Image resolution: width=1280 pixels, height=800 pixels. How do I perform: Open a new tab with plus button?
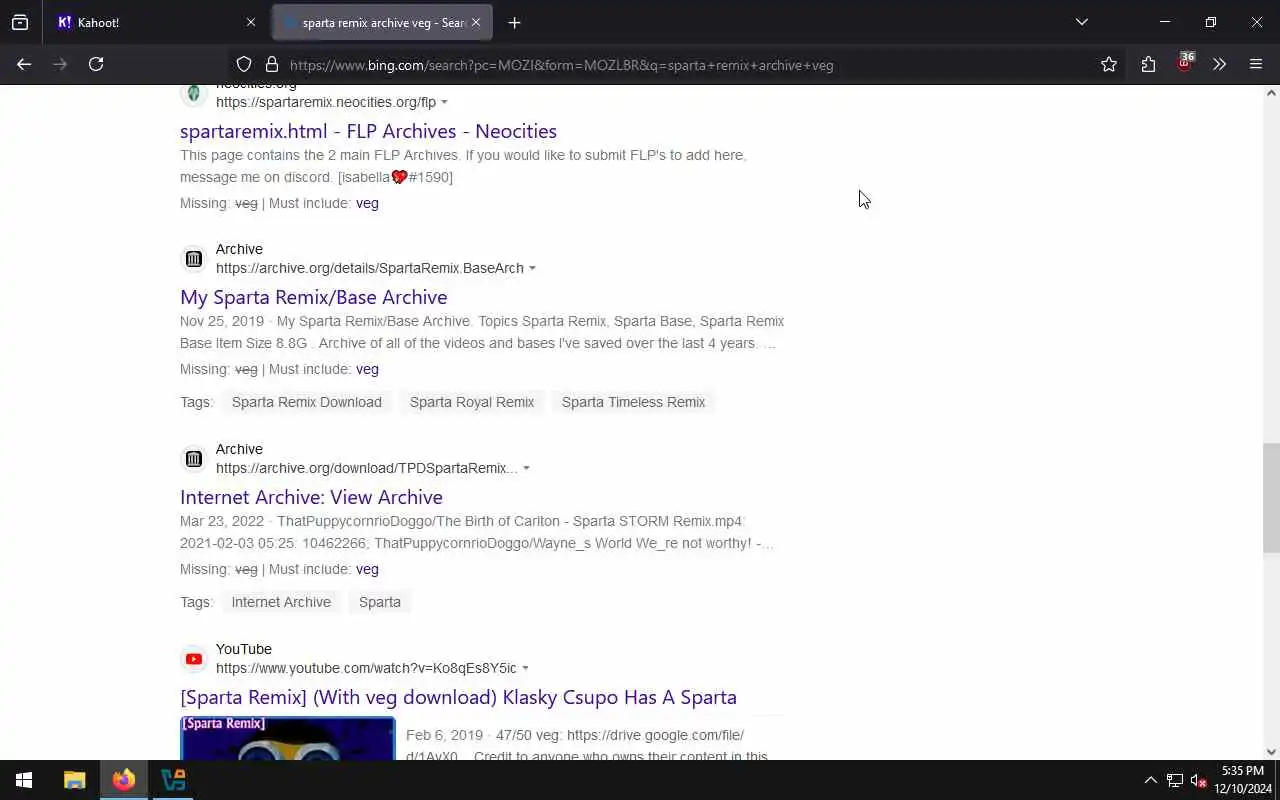[514, 22]
